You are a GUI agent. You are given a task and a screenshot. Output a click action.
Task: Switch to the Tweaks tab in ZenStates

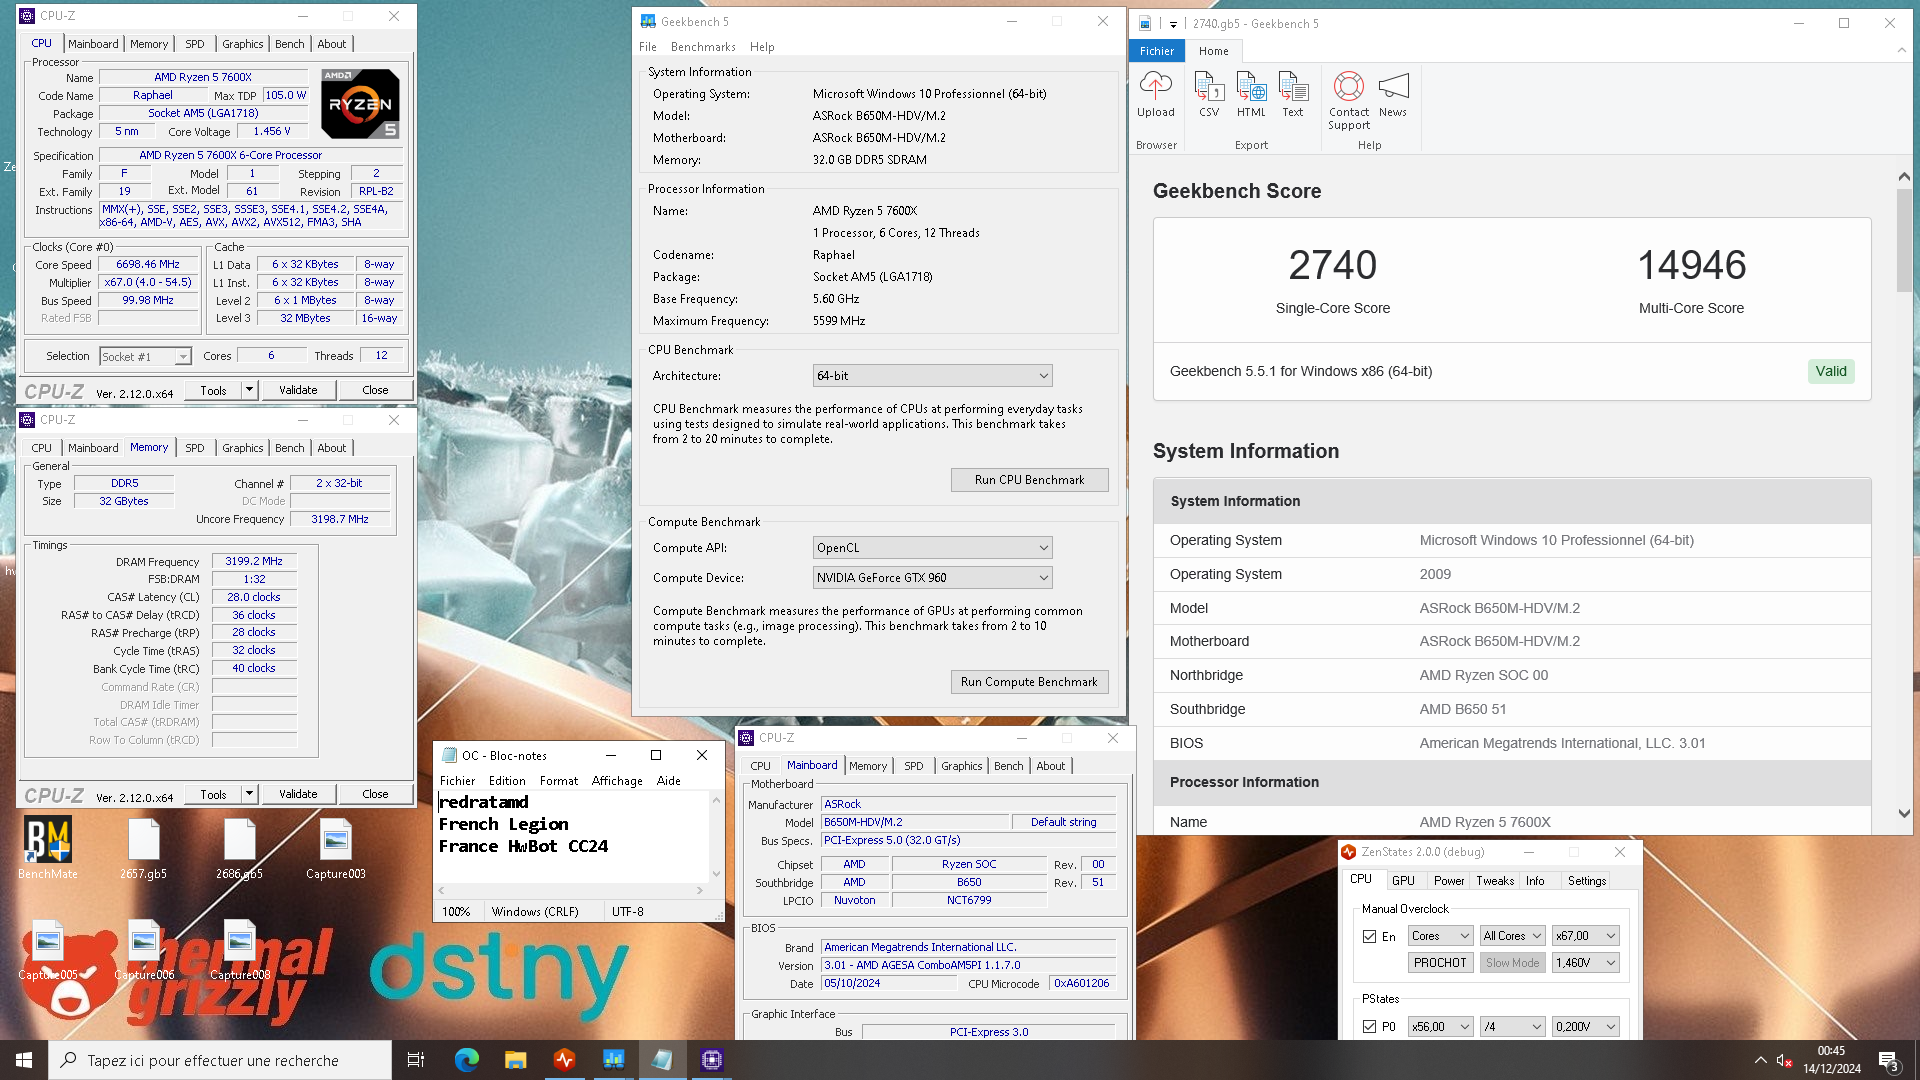[x=1495, y=881]
